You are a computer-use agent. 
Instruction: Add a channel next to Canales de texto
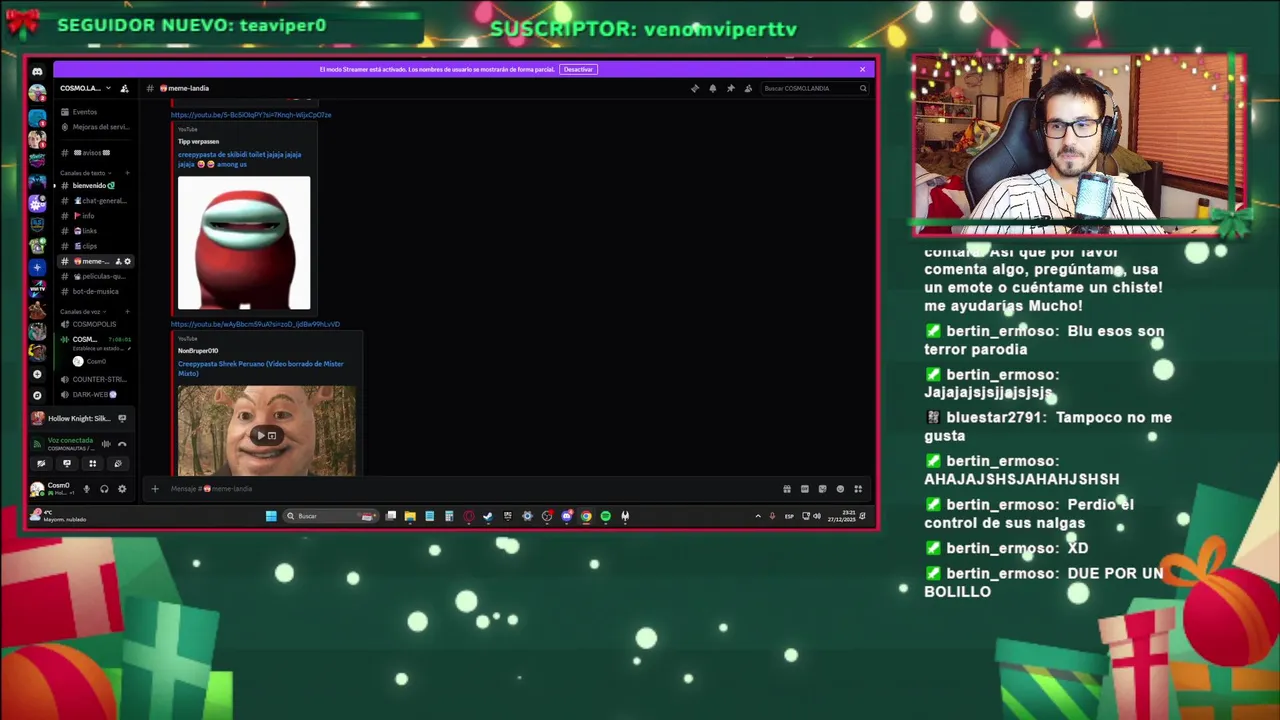point(126,173)
